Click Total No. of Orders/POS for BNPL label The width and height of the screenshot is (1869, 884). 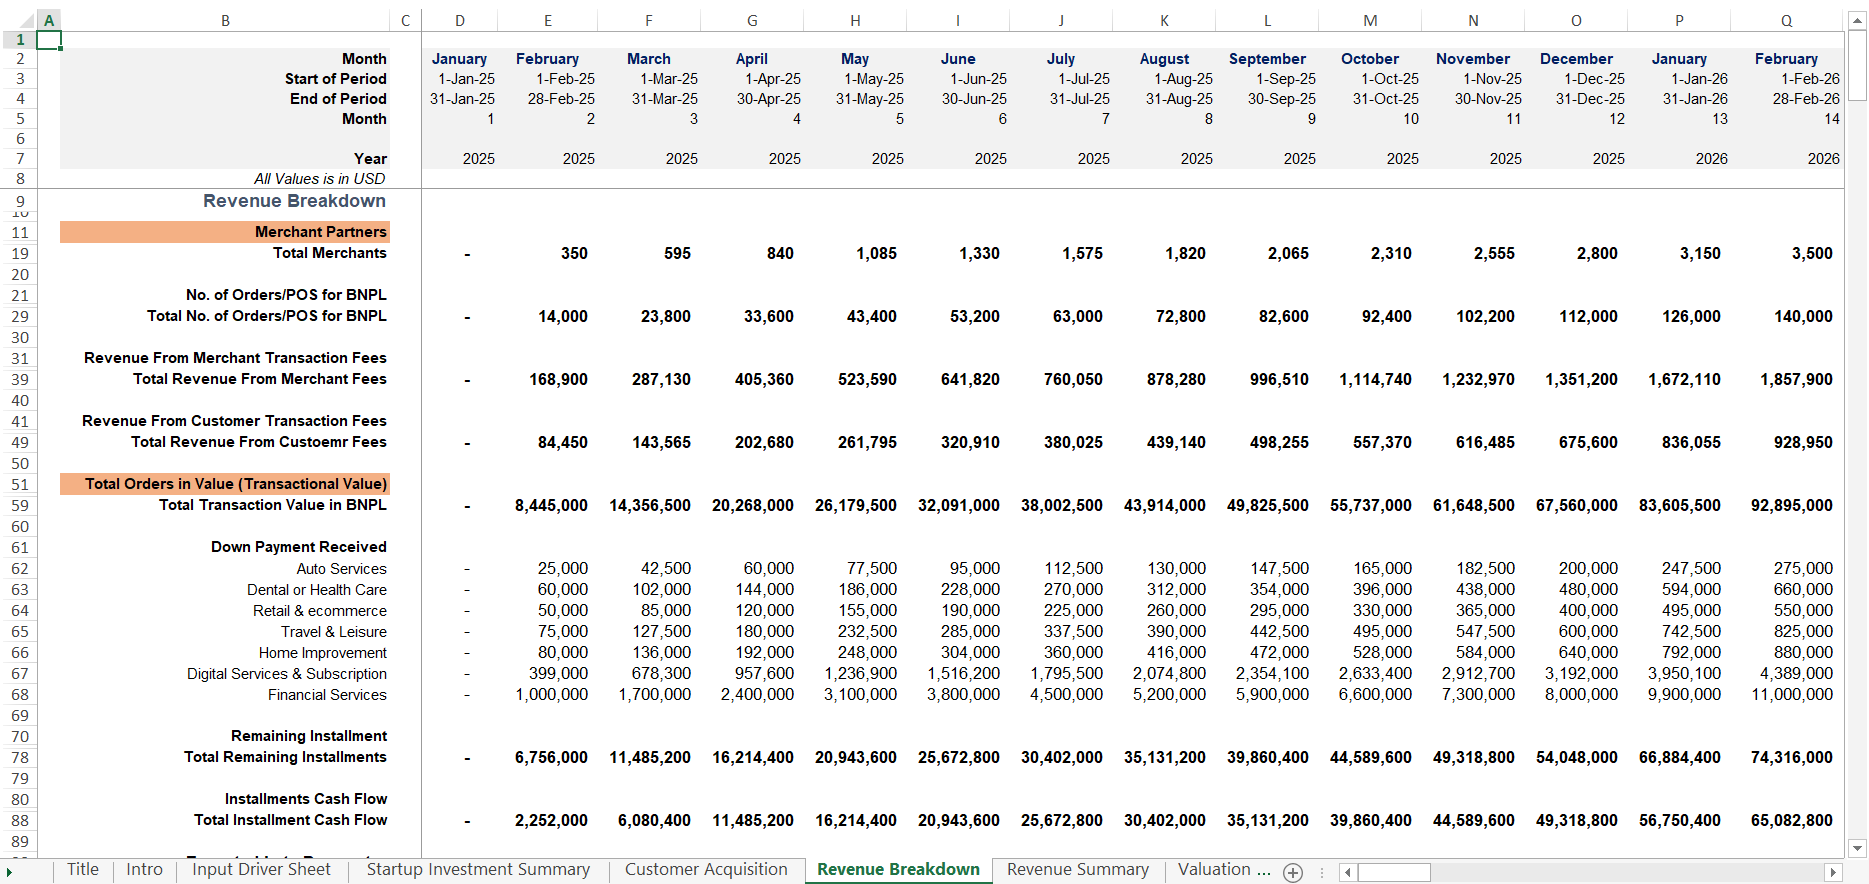point(266,316)
